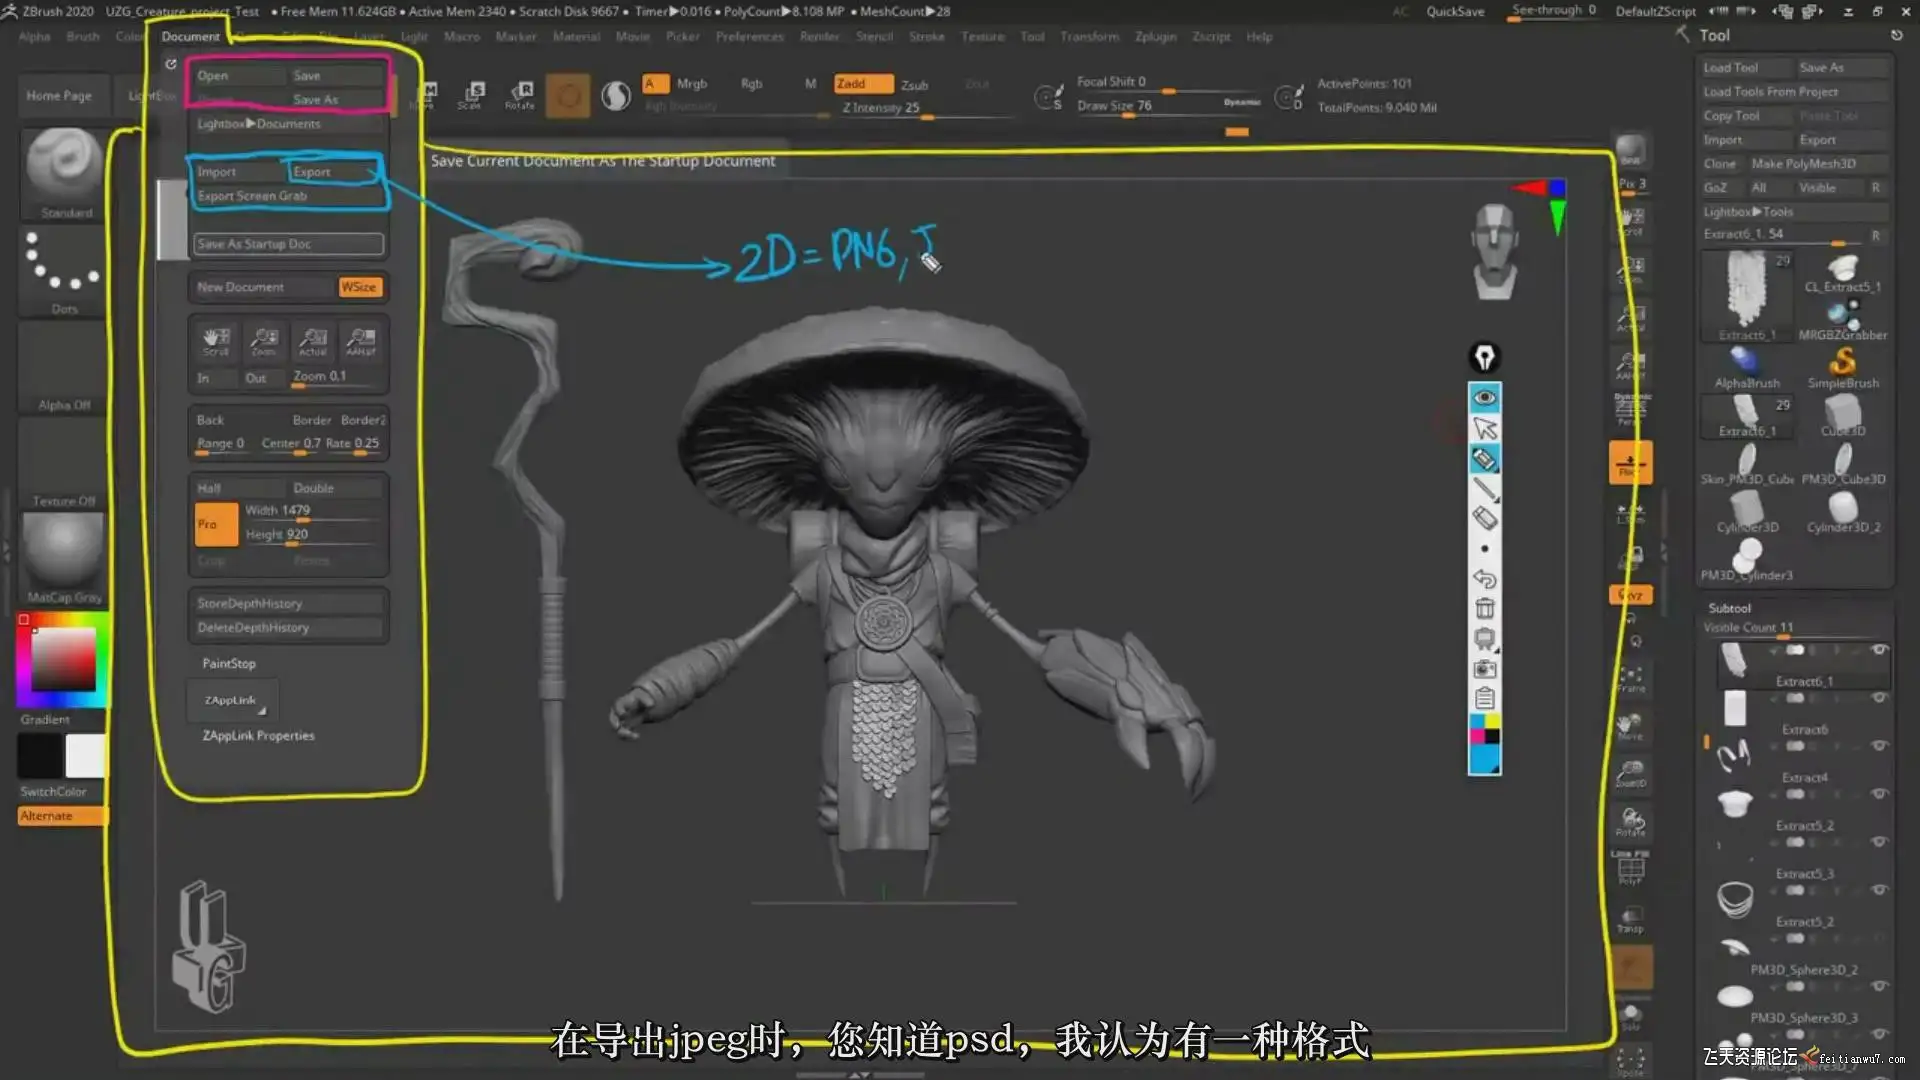Click the Scroll icon in Document panel
Viewport: 1920px width, 1080px height.
coord(216,341)
